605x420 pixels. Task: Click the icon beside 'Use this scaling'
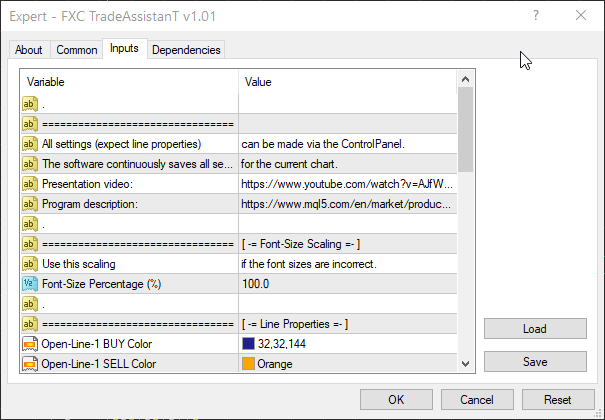(x=29, y=264)
